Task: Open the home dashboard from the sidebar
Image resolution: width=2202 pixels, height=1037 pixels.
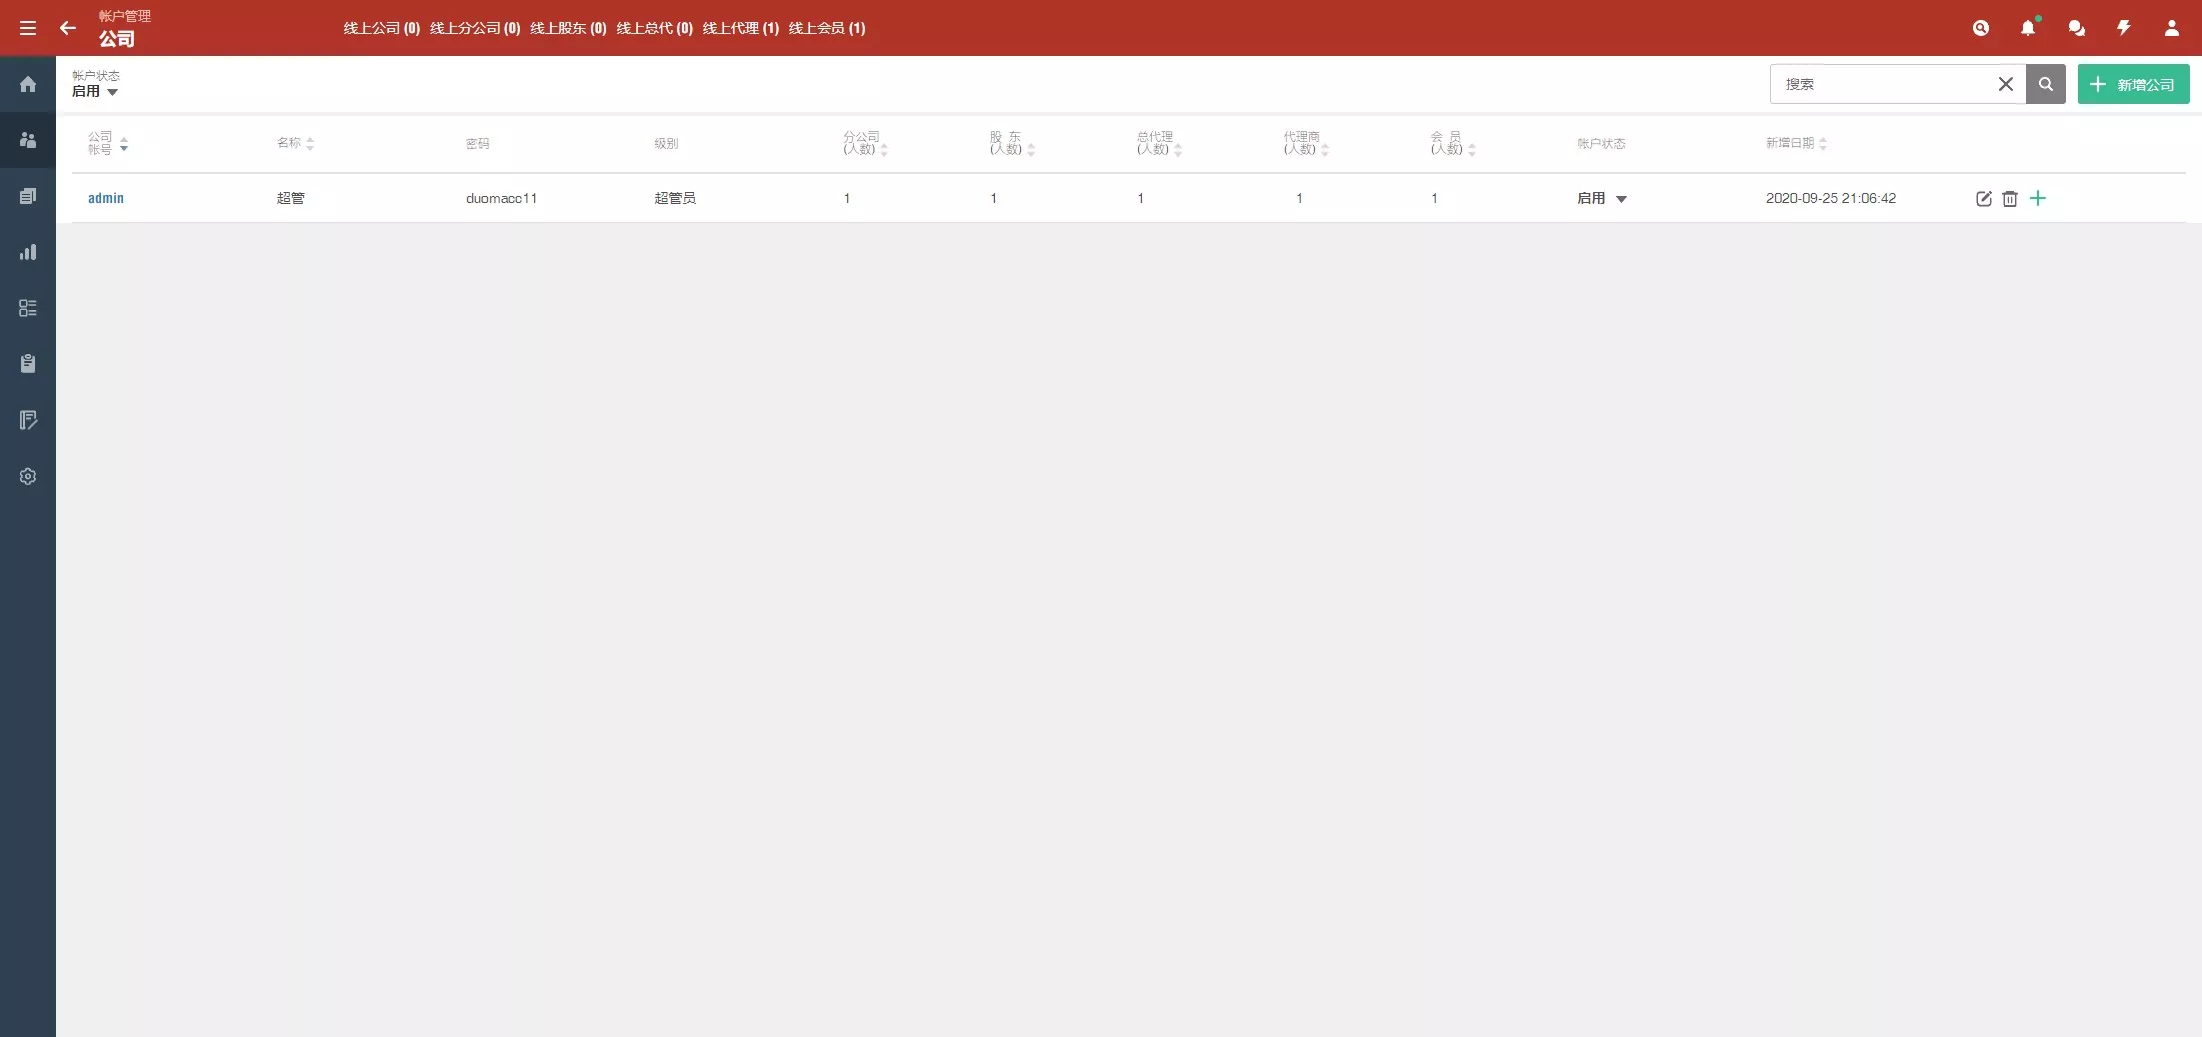Action: pyautogui.click(x=27, y=84)
